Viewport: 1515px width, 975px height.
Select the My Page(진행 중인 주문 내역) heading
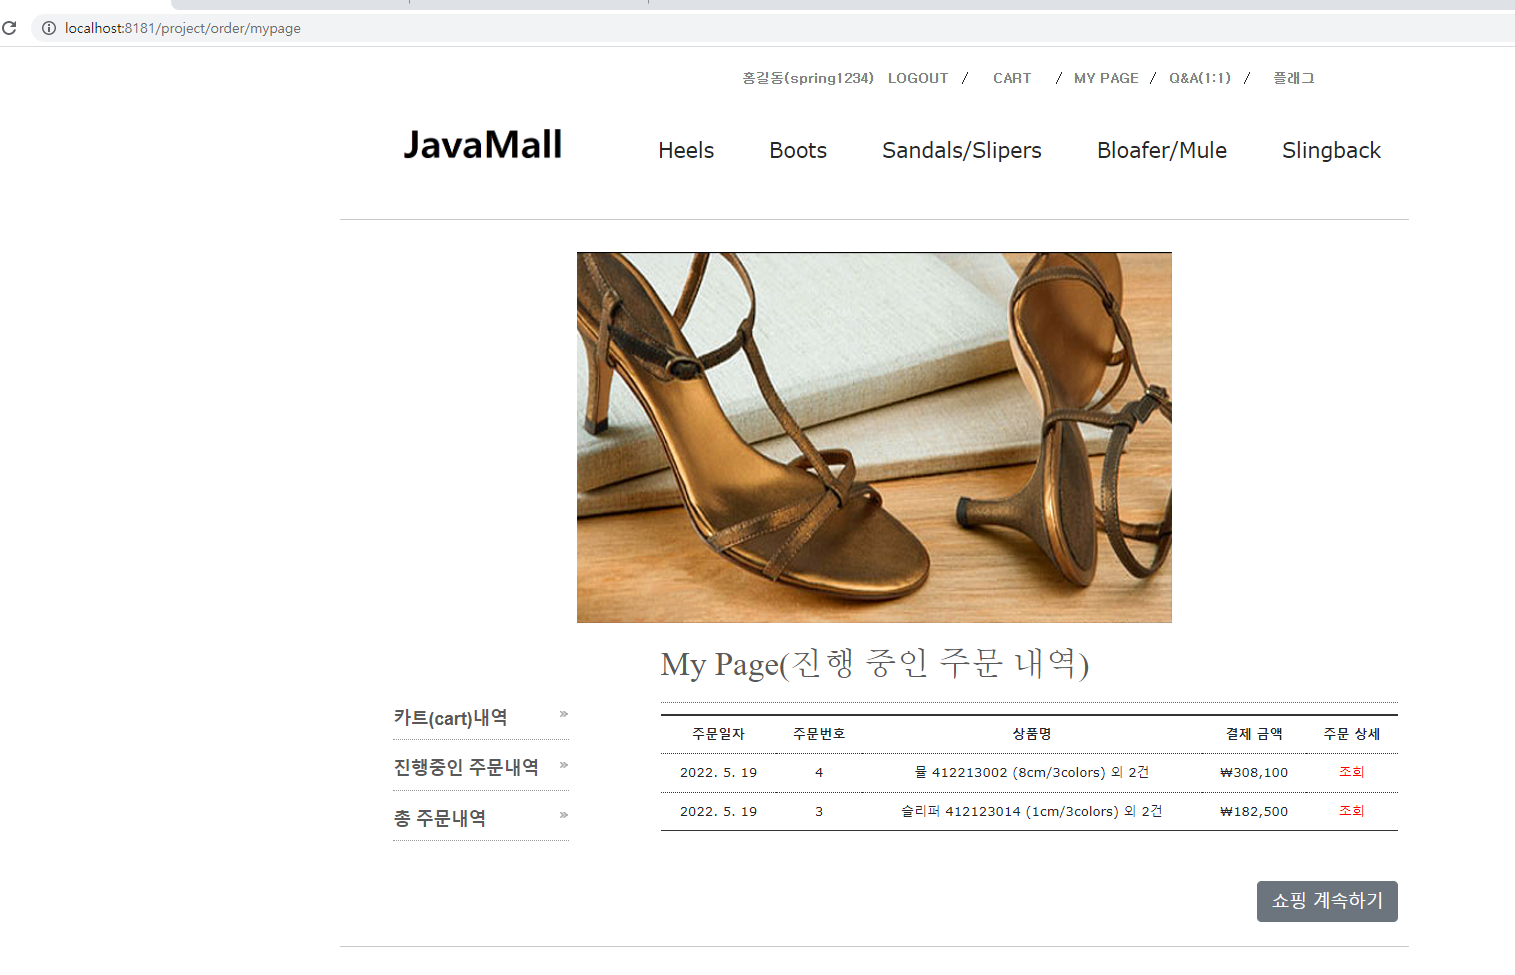tap(875, 663)
